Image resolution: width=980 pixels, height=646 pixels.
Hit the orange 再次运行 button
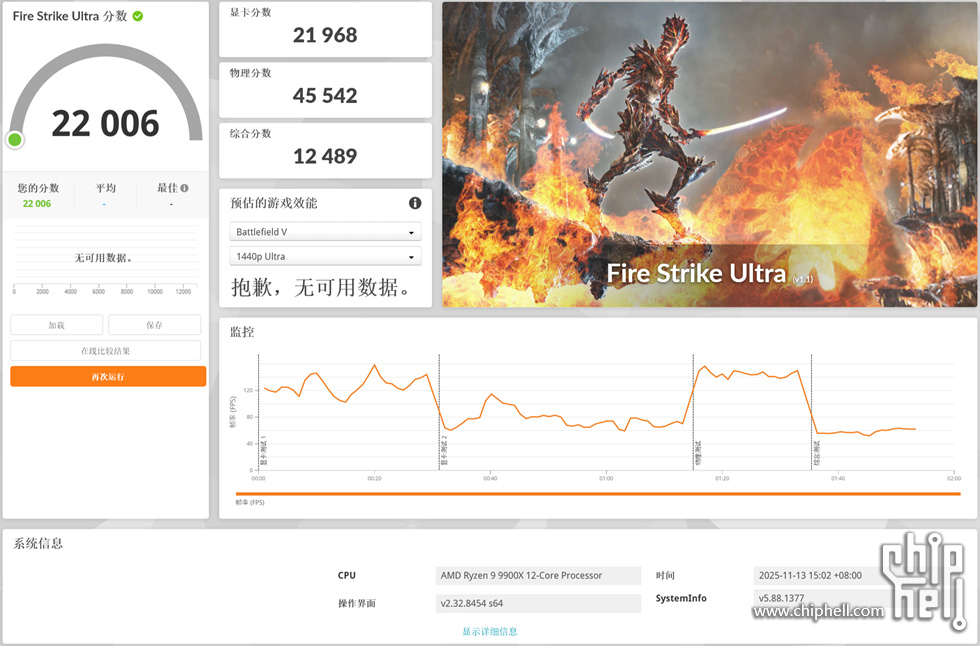(108, 377)
